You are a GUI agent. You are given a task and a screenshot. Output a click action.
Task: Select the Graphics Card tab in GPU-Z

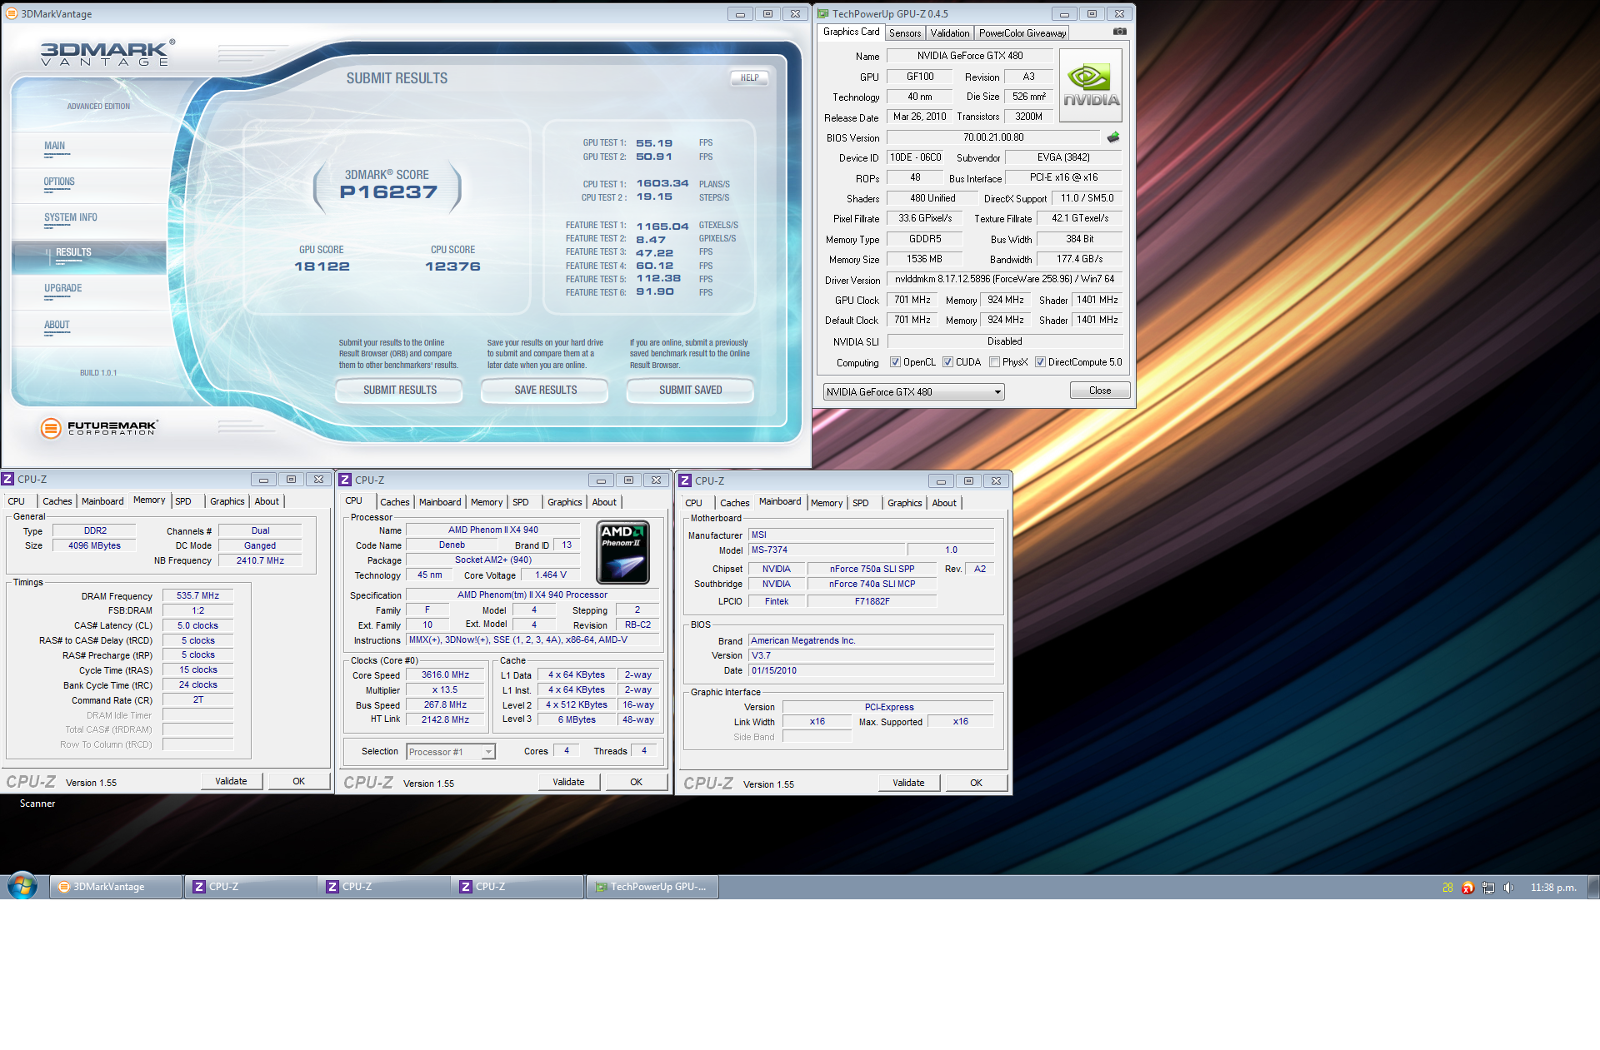[x=851, y=32]
